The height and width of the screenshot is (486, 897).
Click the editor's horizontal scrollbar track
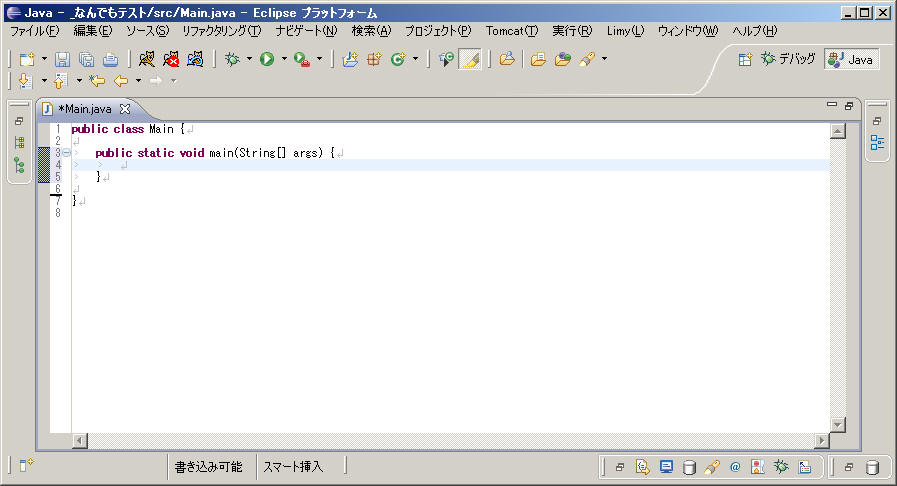(450, 440)
